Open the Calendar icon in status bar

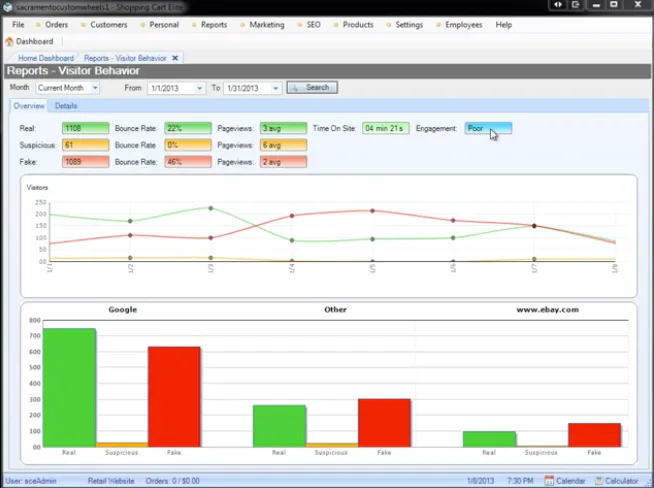coord(549,481)
